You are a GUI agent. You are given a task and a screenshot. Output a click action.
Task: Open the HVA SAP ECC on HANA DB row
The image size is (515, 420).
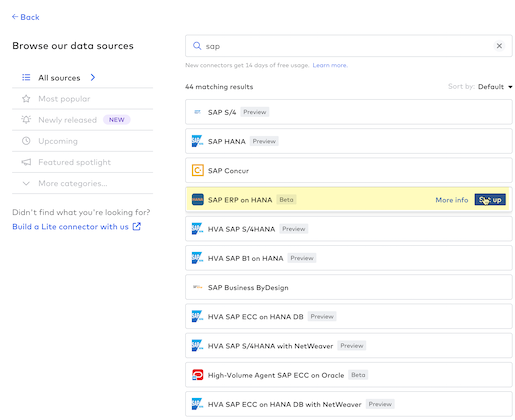[x=349, y=316]
